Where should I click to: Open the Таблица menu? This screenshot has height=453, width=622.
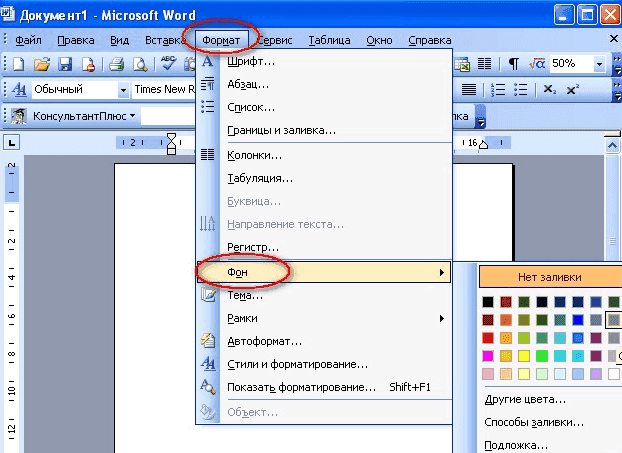point(329,40)
